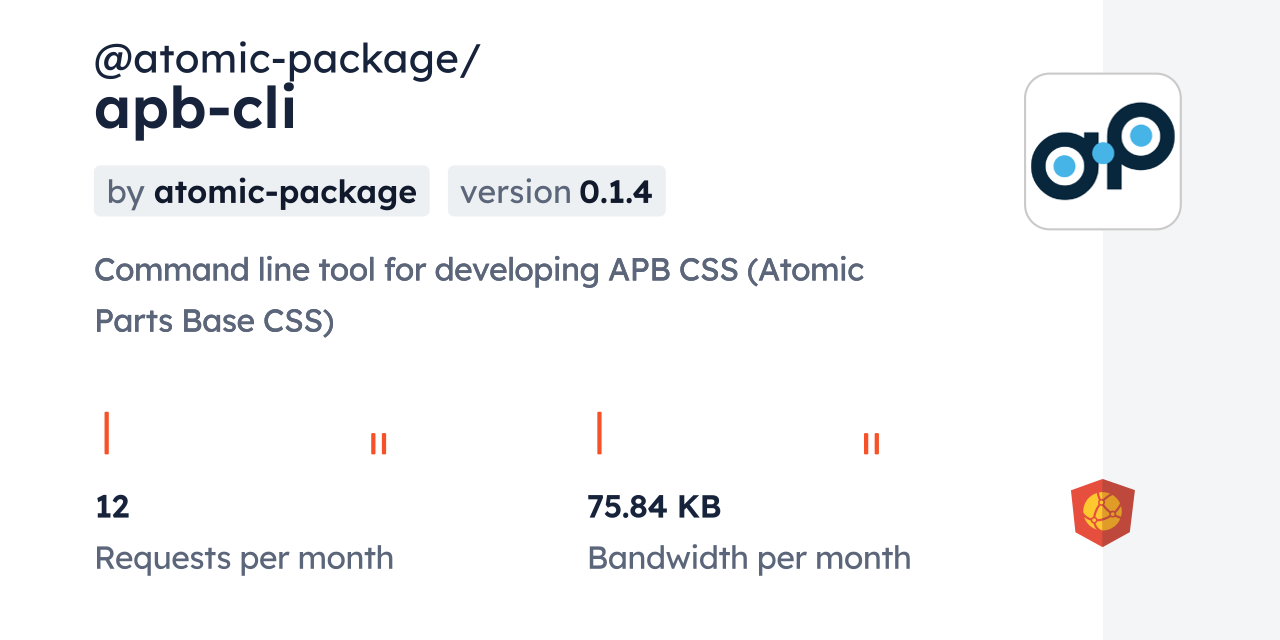This screenshot has width=1280, height=640.
Task: Open the 'by atomic-package' author badge
Action: coord(261,191)
